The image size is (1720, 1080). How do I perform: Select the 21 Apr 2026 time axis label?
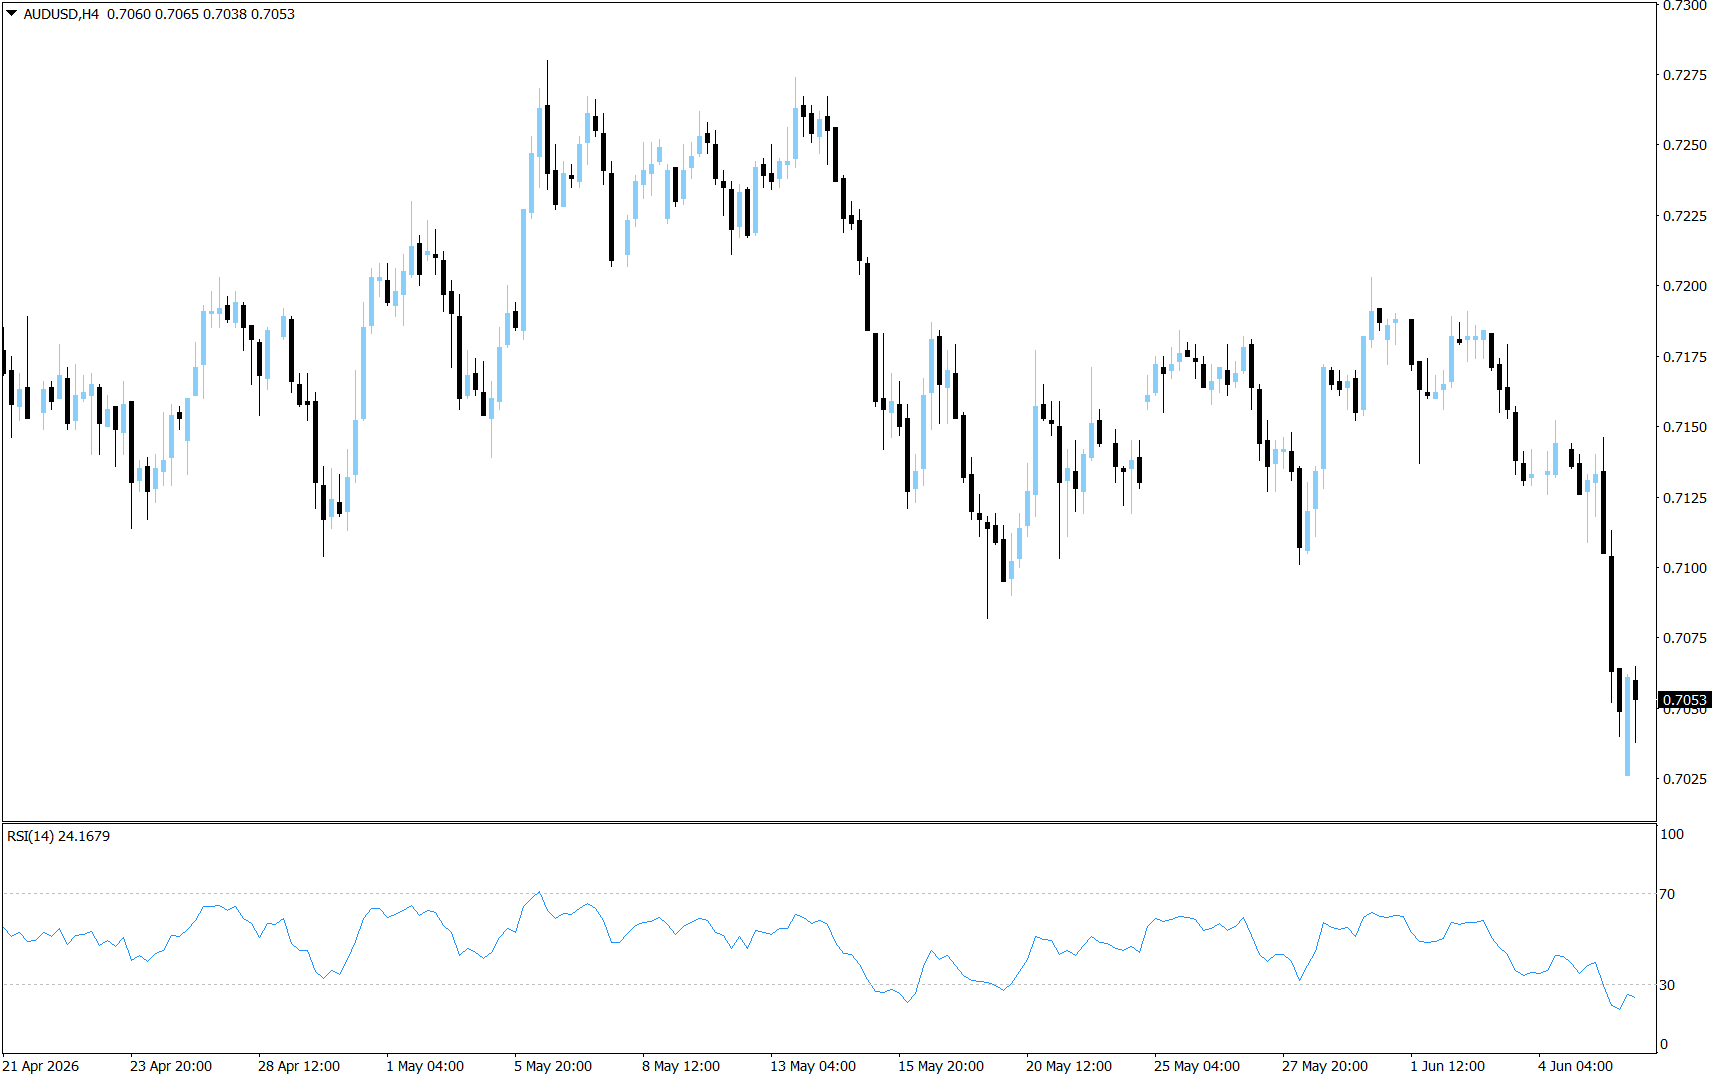point(41,1066)
